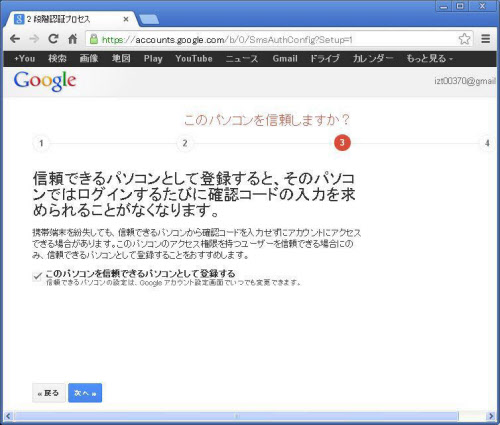Screen dimensions: 500x425
Task: Click the account email at top right
Action: point(465,81)
